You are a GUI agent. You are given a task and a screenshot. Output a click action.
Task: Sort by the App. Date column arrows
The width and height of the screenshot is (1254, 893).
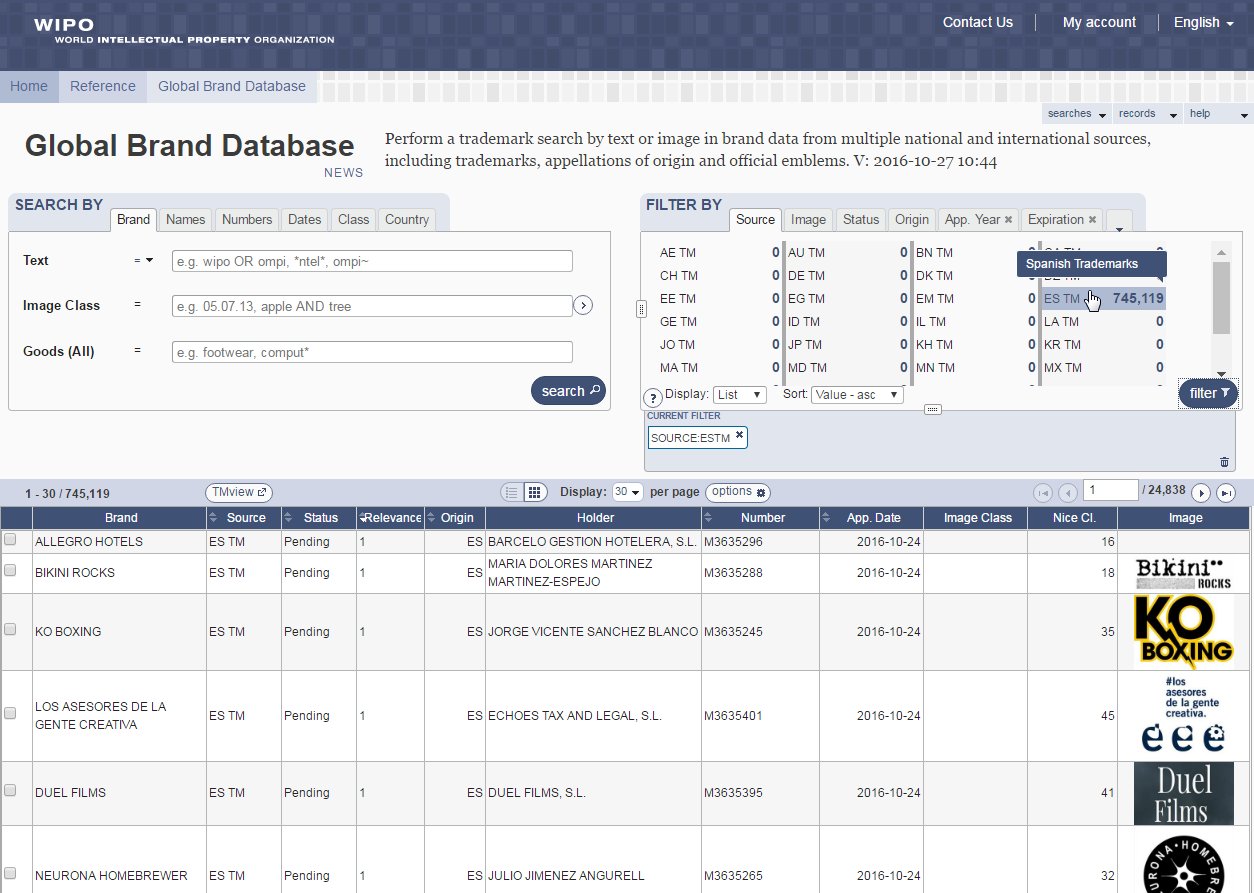tap(827, 518)
